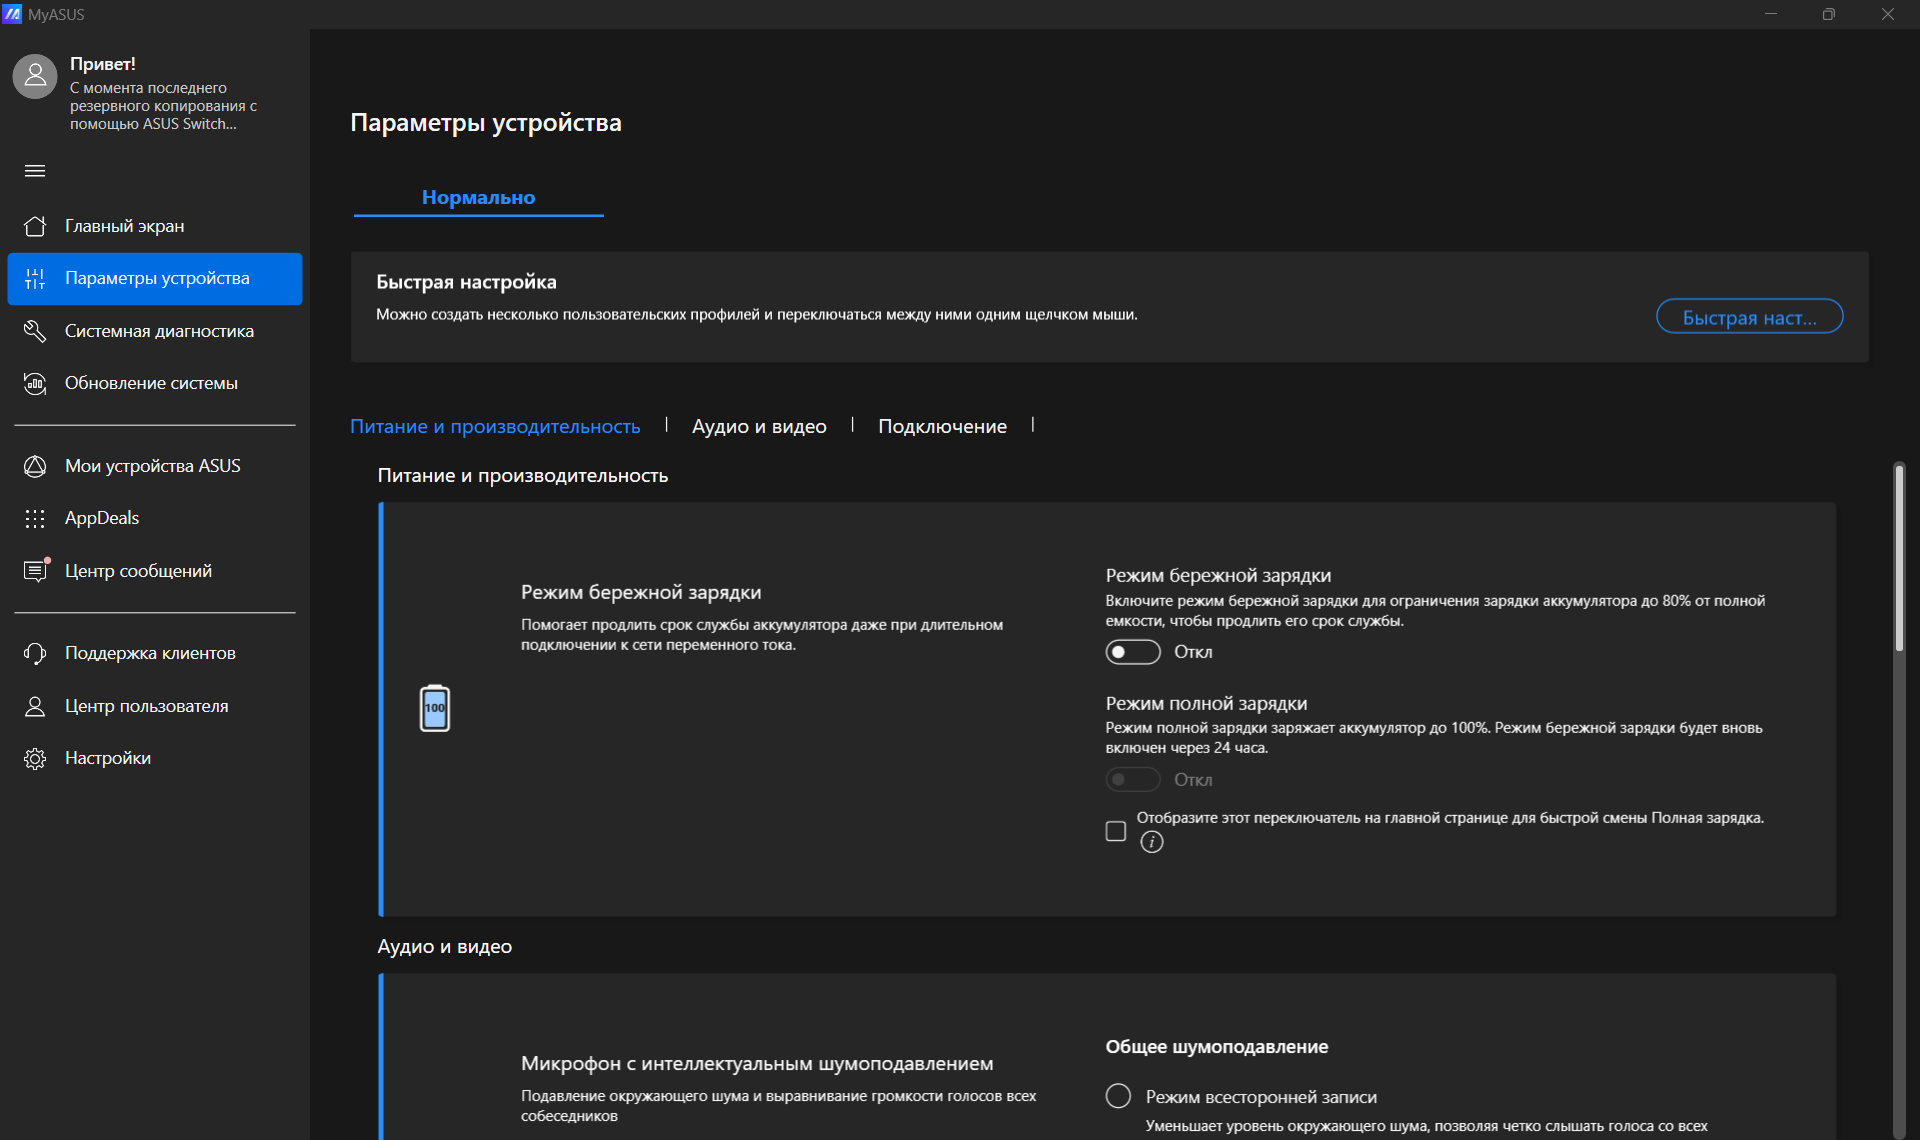Select the Нормально tab
The height and width of the screenshot is (1140, 1920).
478,197
